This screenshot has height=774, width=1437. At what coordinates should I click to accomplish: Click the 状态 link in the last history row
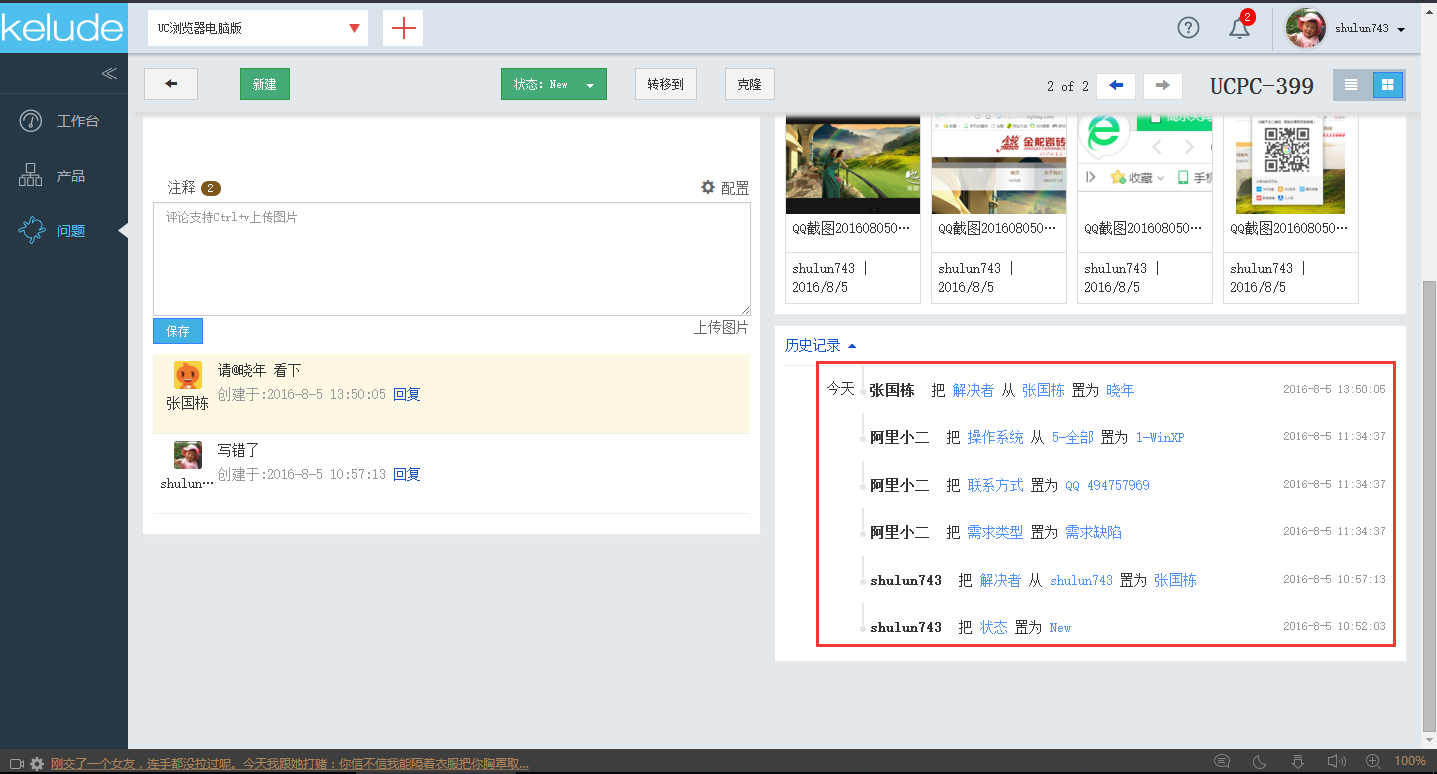click(994, 628)
